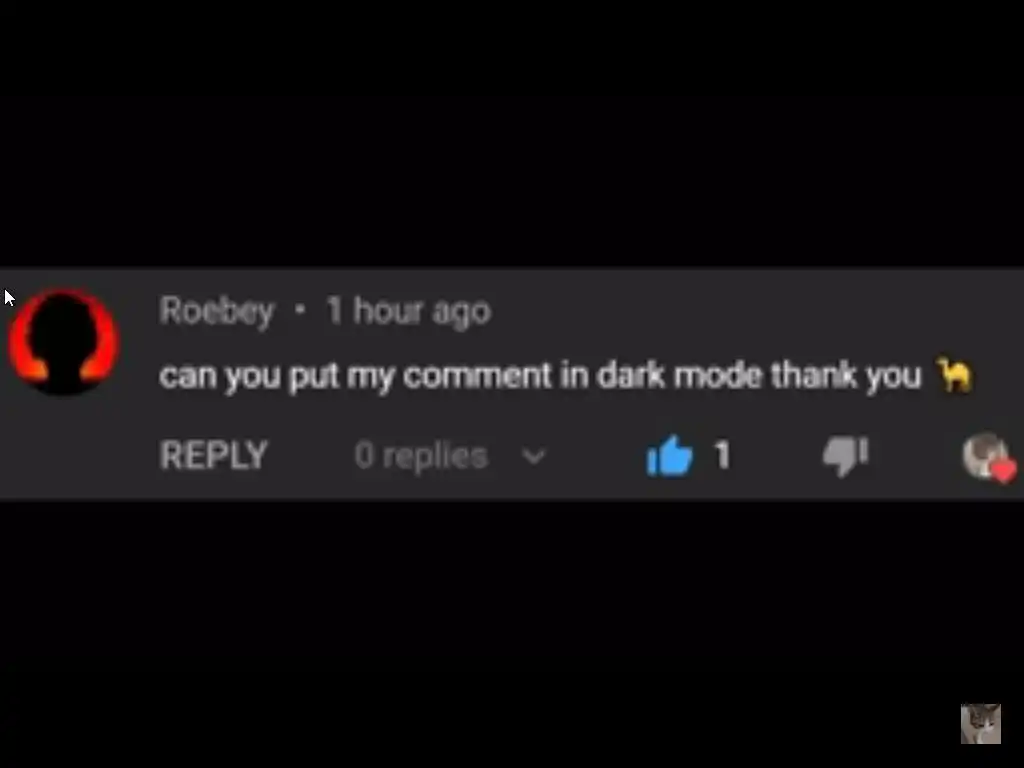Click the words "thank you" in the comment
Image resolution: width=1024 pixels, height=768 pixels.
click(x=846, y=376)
